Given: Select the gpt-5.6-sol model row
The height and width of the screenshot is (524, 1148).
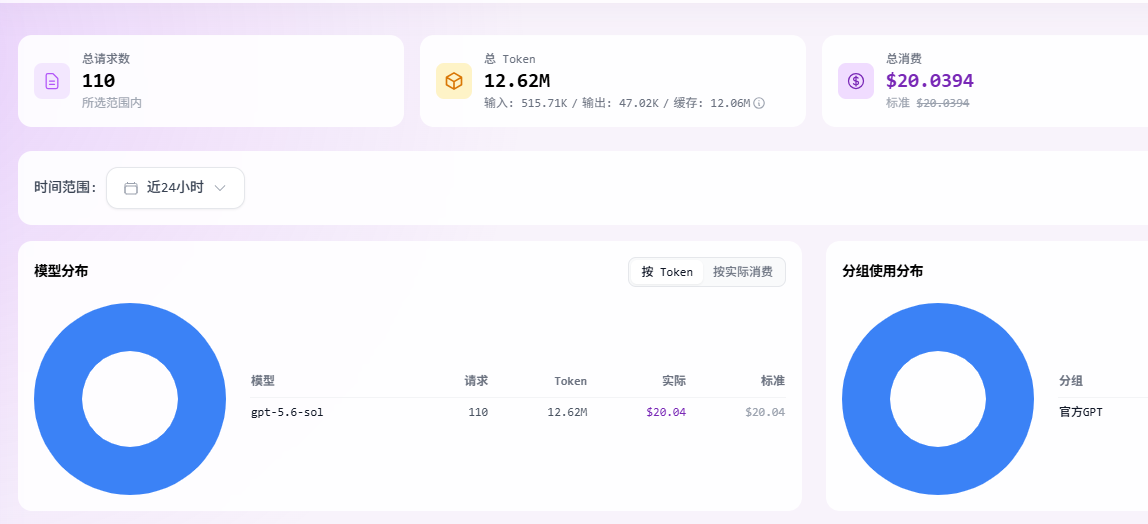Looking at the screenshot, I should tap(518, 413).
